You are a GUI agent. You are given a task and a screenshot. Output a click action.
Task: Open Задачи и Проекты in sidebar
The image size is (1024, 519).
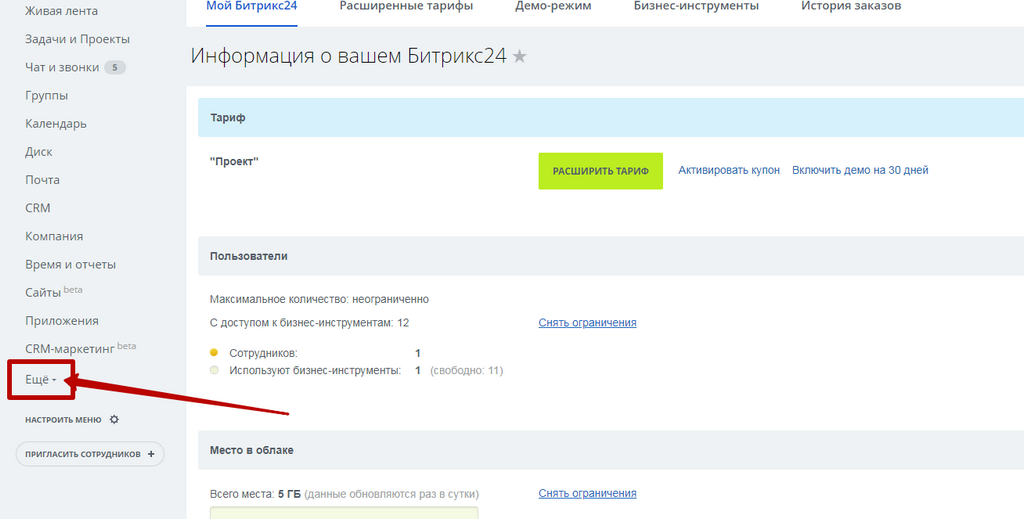coord(77,39)
